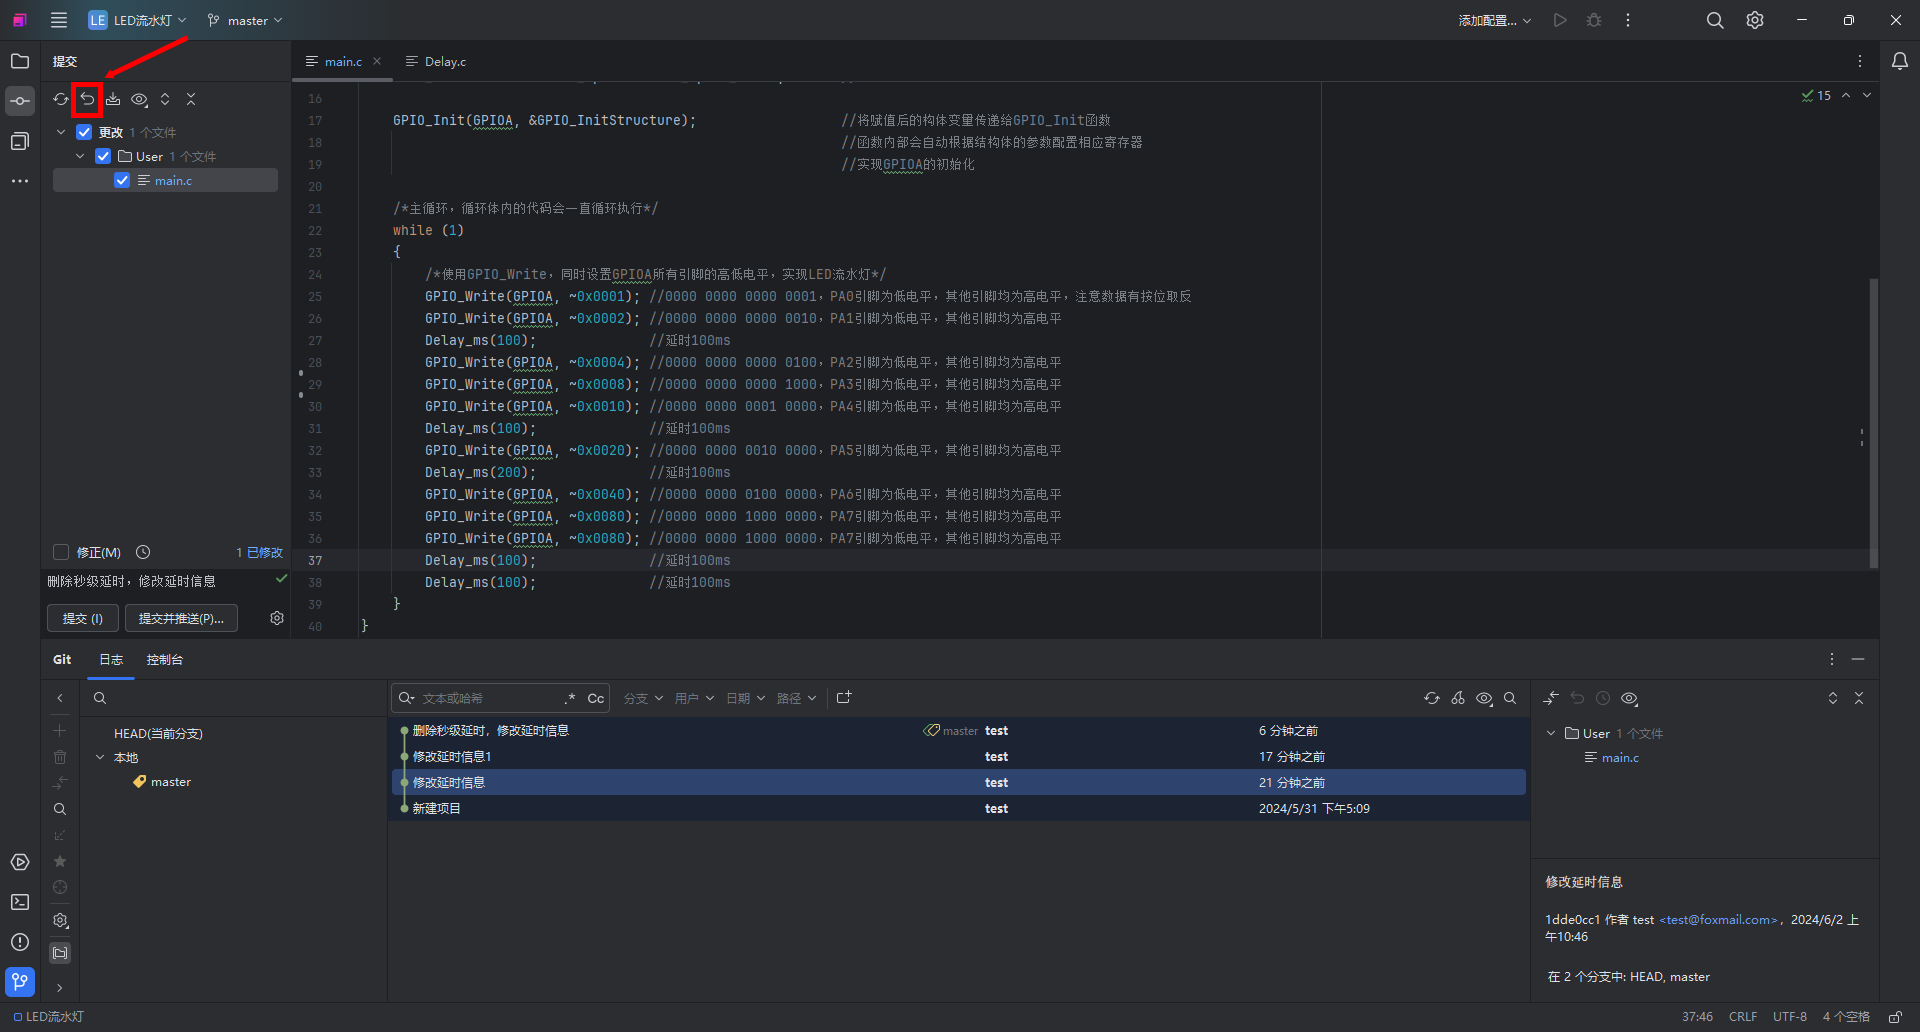
Task: Click the refresh changes icon in commit panel
Action: click(61, 99)
